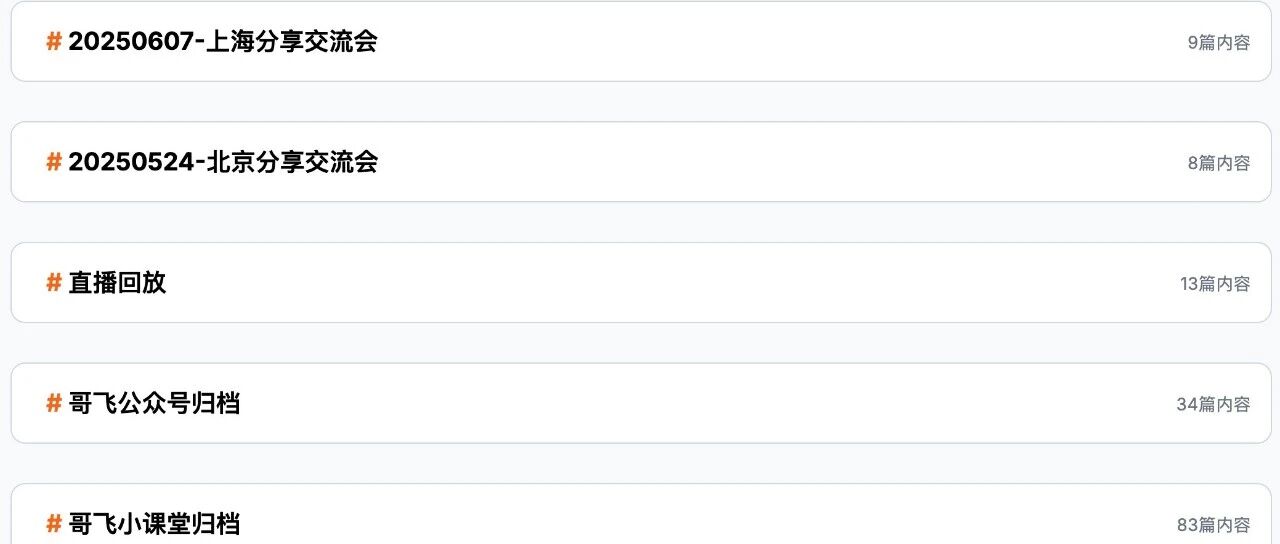The height and width of the screenshot is (544, 1280).
Task: Select the hash icon for 哥飞公众号归档
Action: [54, 403]
